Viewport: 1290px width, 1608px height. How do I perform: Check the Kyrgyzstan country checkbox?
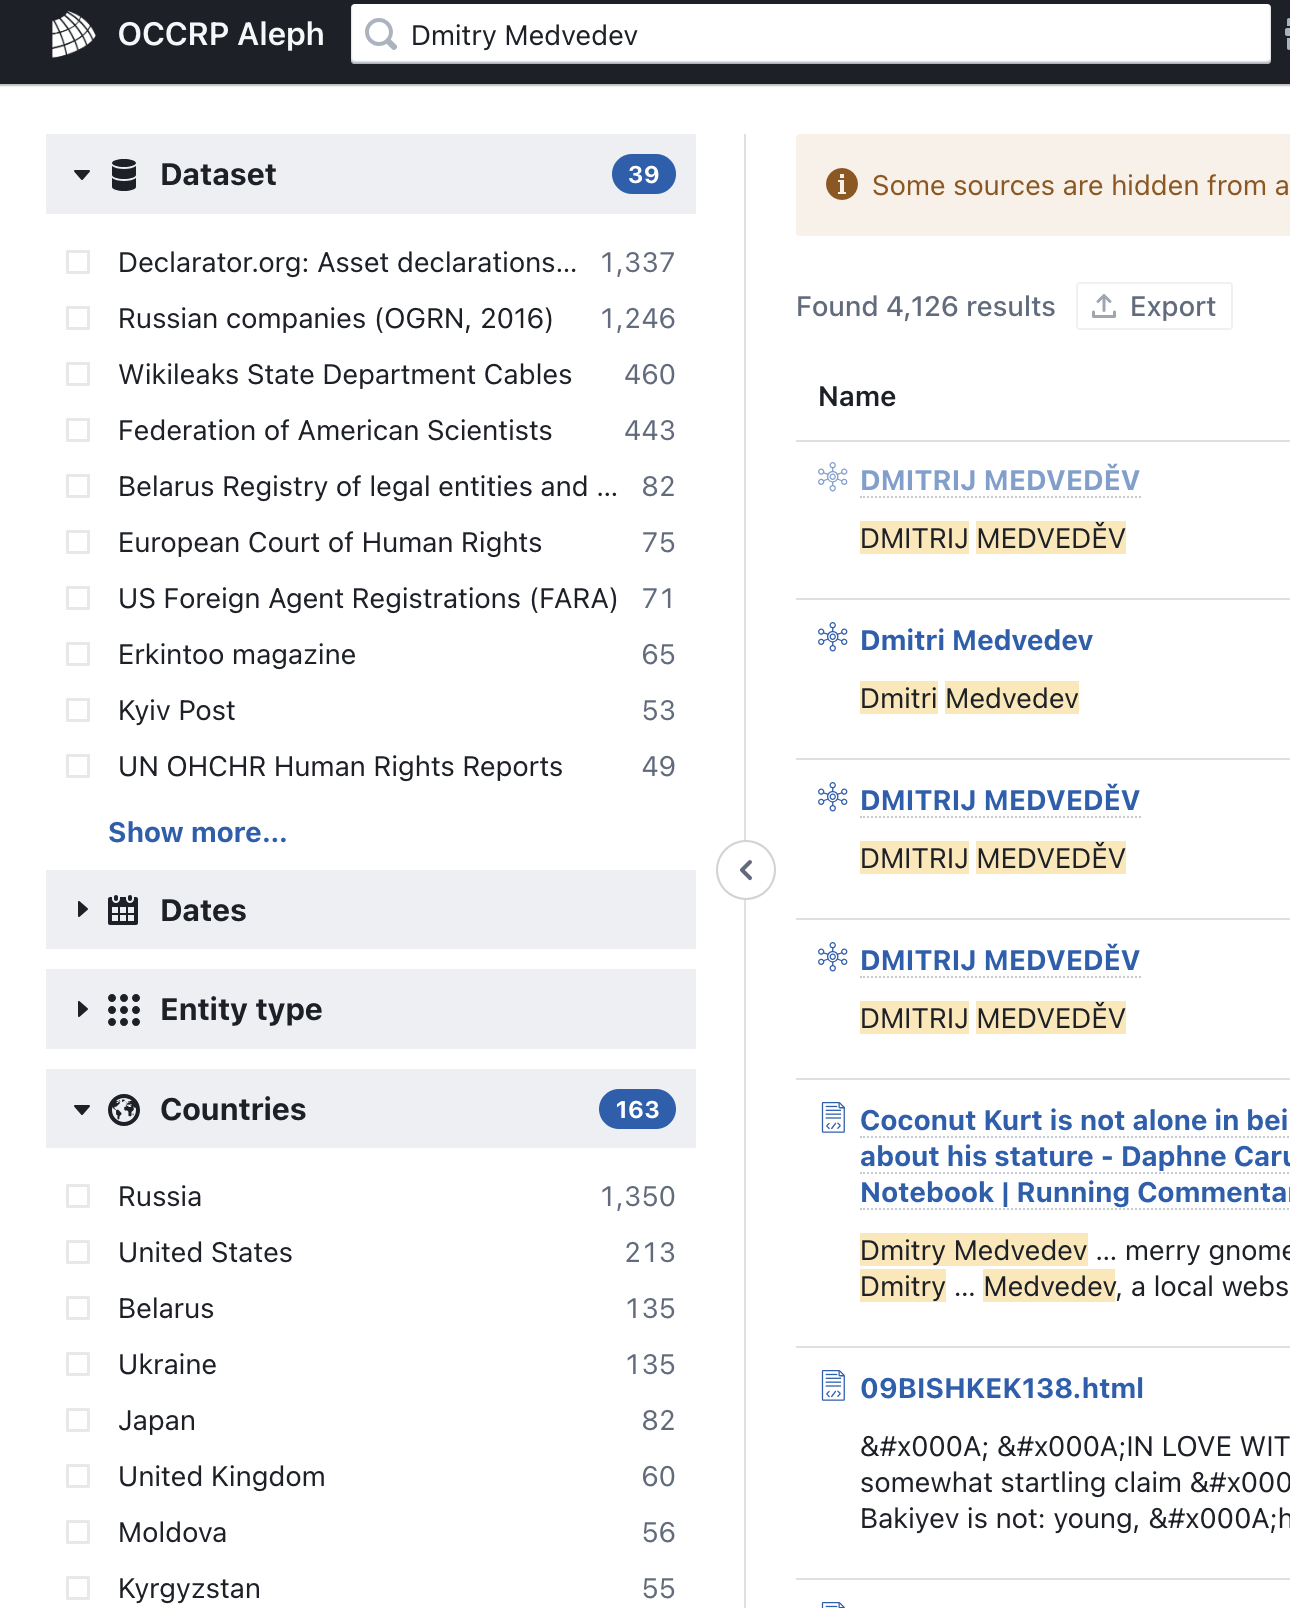pos(78,1588)
